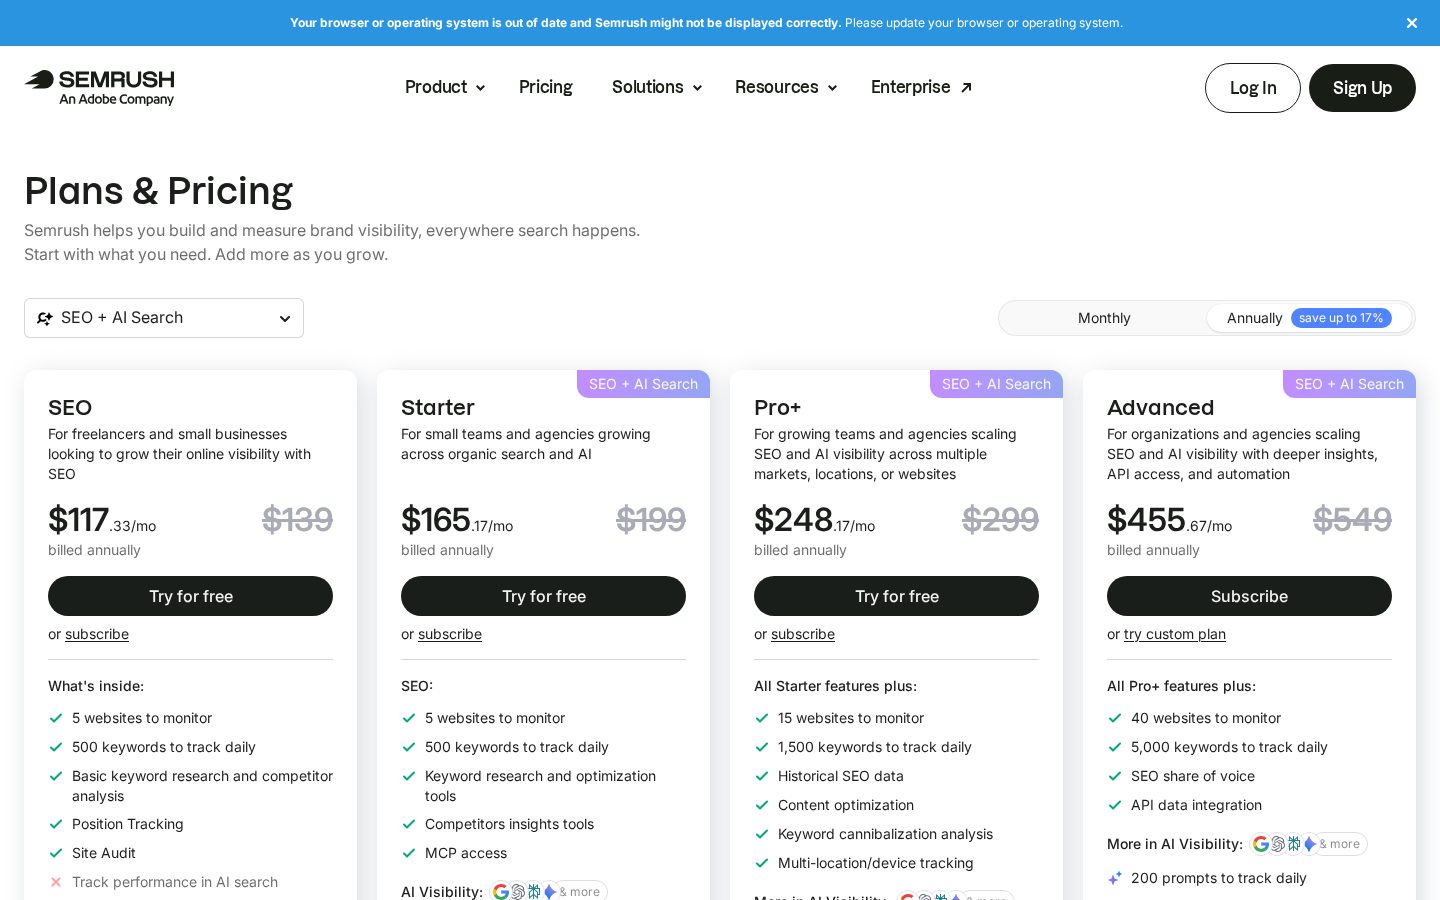
Task: Click checkmark beside Keyword cannibalization analysis
Action: coord(762,834)
